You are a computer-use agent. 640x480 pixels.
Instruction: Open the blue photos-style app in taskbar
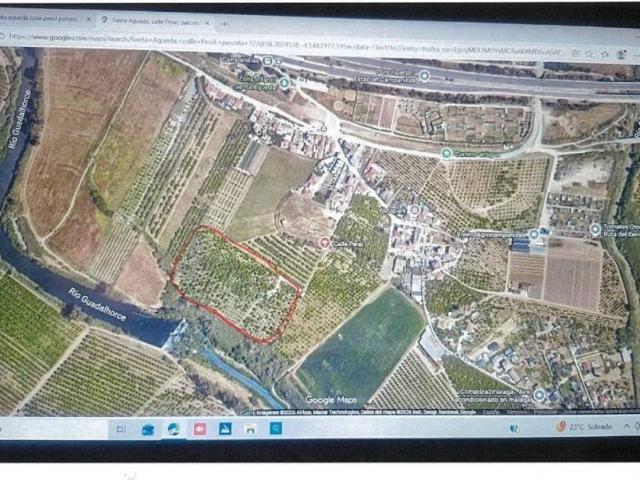coord(225,429)
